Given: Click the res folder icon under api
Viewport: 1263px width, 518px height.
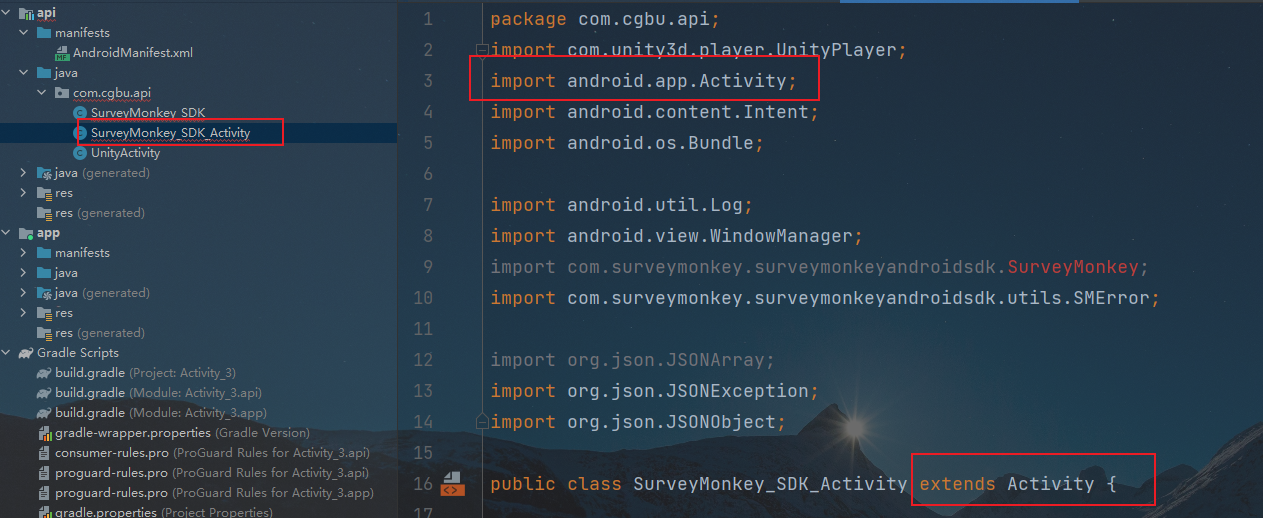Looking at the screenshot, I should pos(44,193).
